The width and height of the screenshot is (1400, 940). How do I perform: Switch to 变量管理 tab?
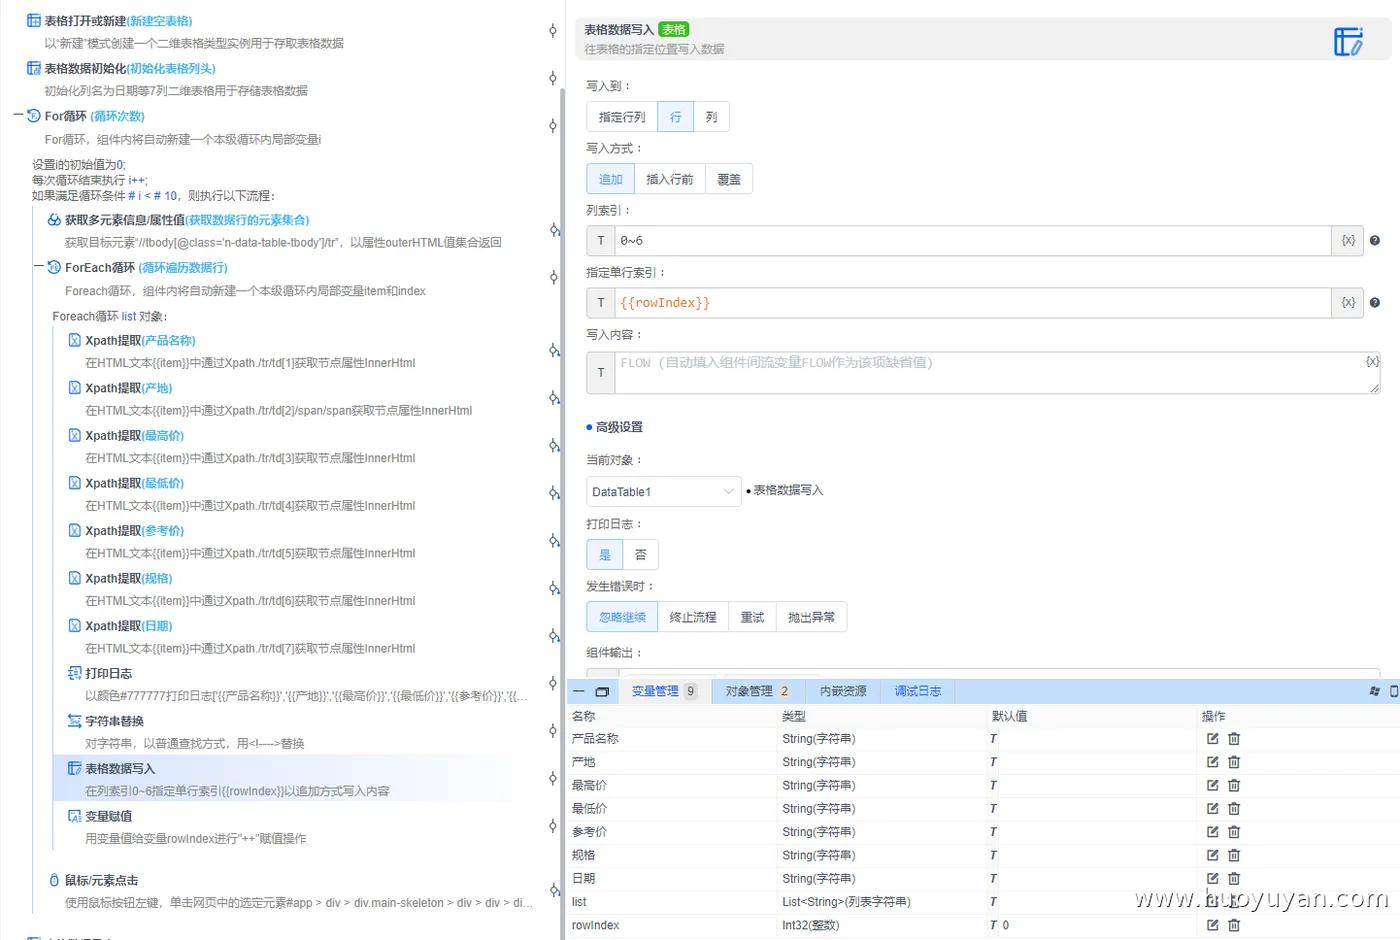point(664,691)
